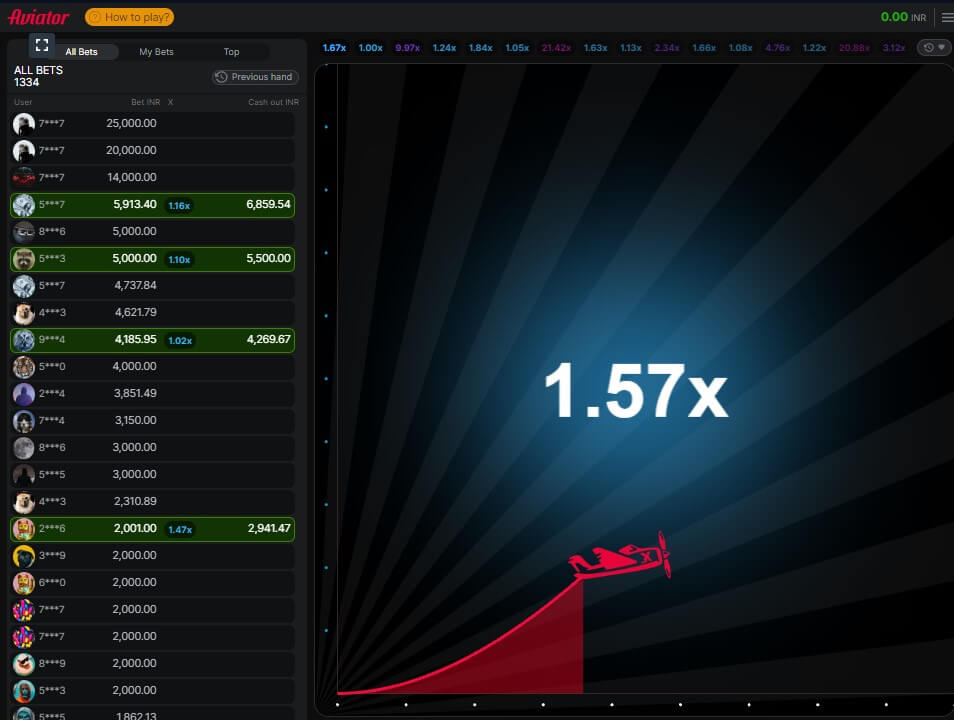Viewport: 954px width, 720px height.
Task: Click the Aviator logo
Action: (x=39, y=17)
